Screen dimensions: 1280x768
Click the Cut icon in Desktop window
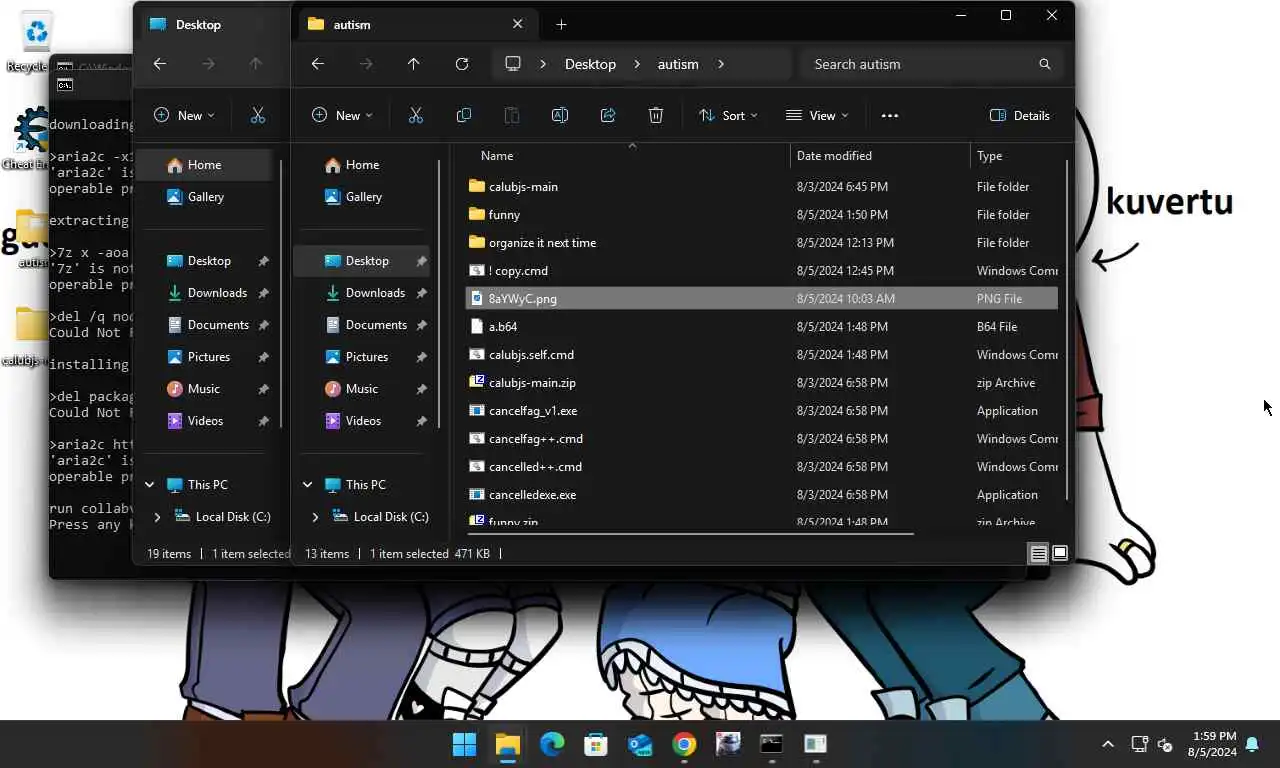[x=258, y=116]
